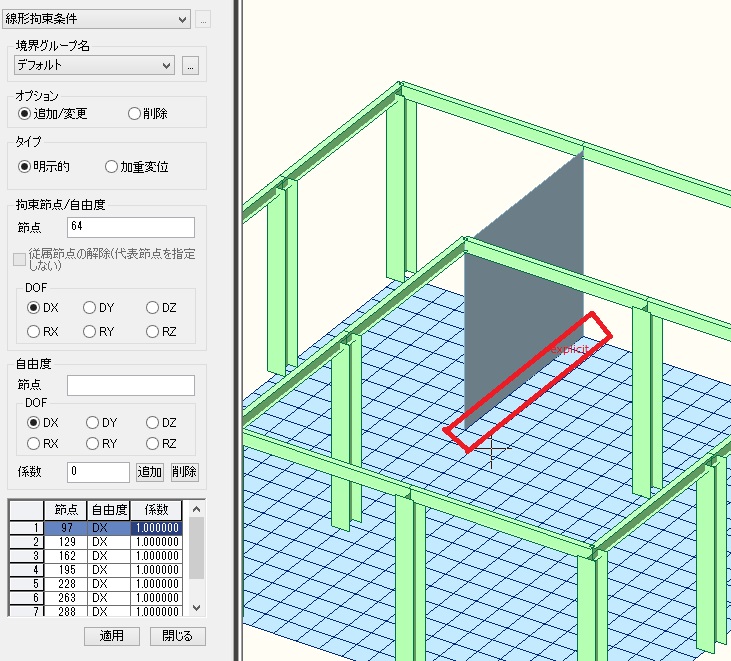This screenshot has width=731, height=661.
Task: Open the 線形拘束条件 dropdown at top
Action: (97, 18)
